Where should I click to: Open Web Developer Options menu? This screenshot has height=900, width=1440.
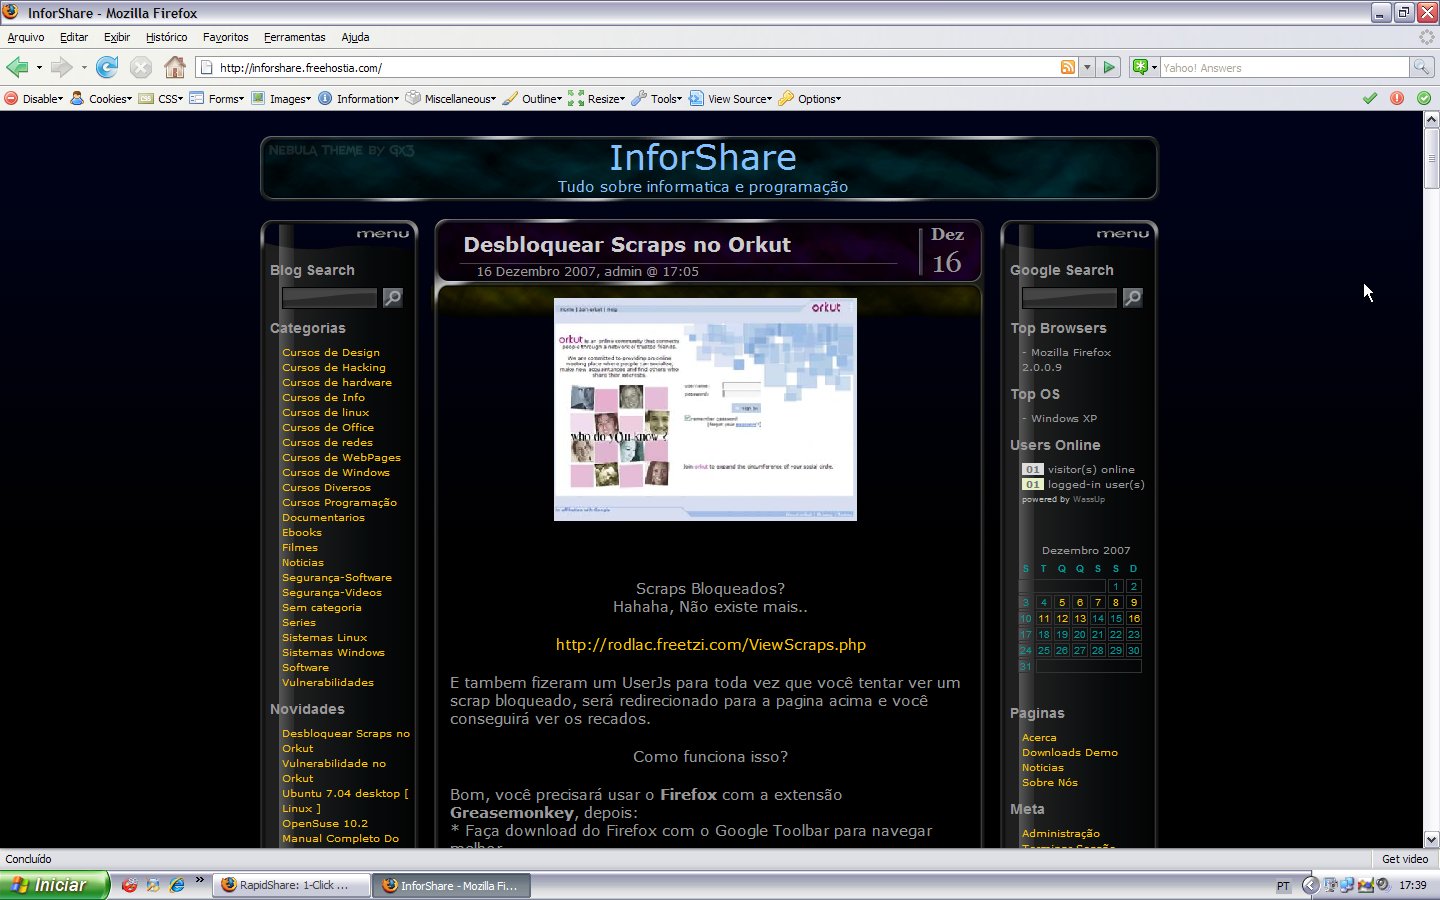coord(810,99)
